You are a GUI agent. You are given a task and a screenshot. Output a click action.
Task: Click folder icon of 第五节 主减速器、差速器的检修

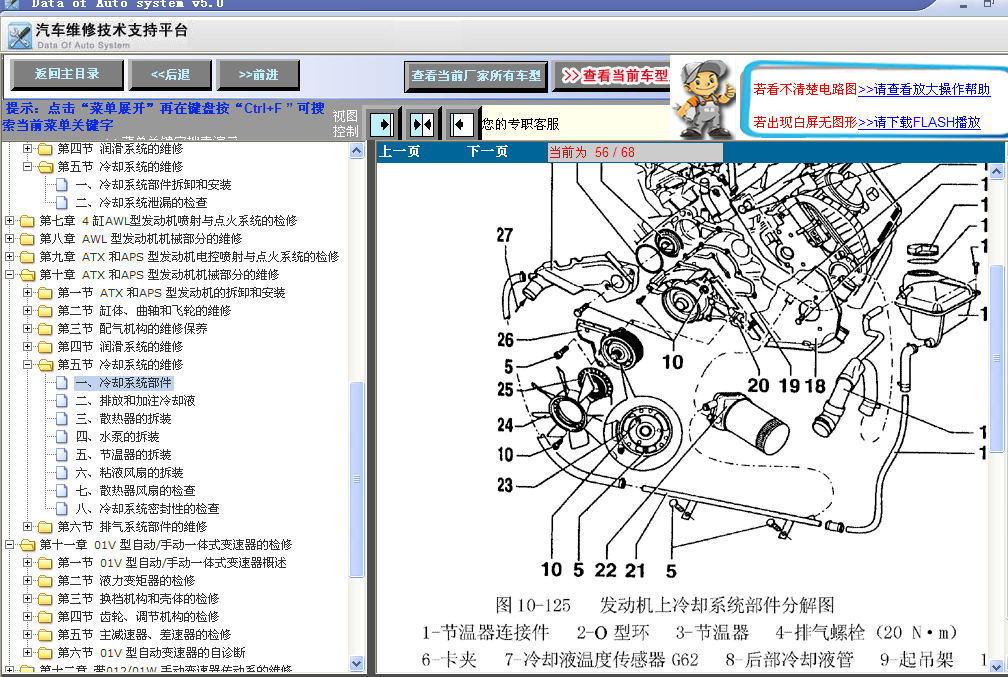(x=45, y=635)
